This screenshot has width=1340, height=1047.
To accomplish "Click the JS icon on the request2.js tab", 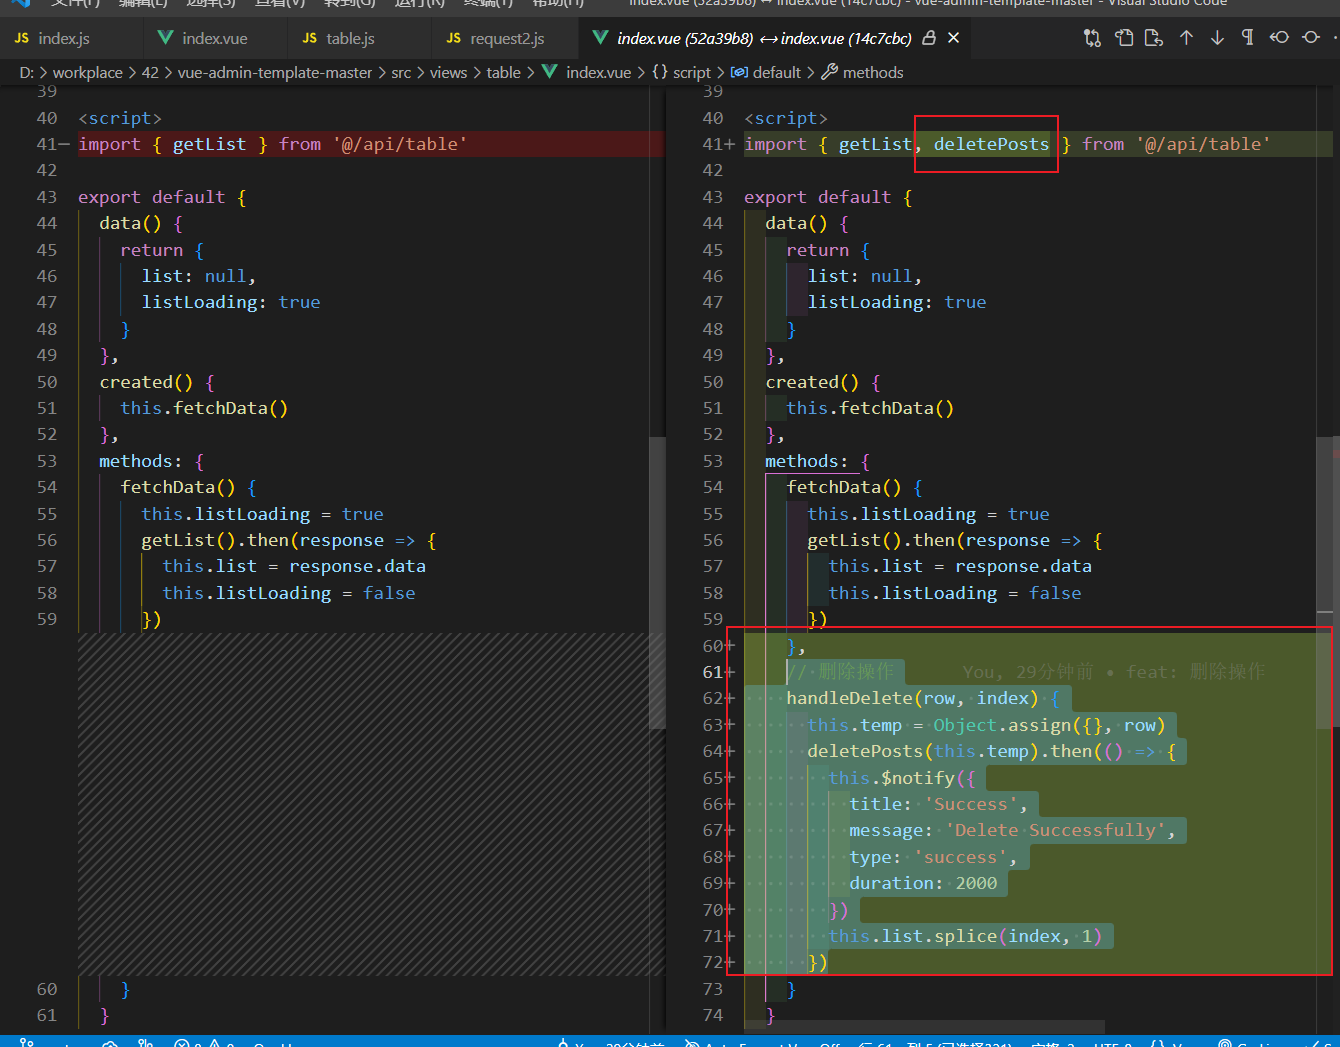I will 454,38.
